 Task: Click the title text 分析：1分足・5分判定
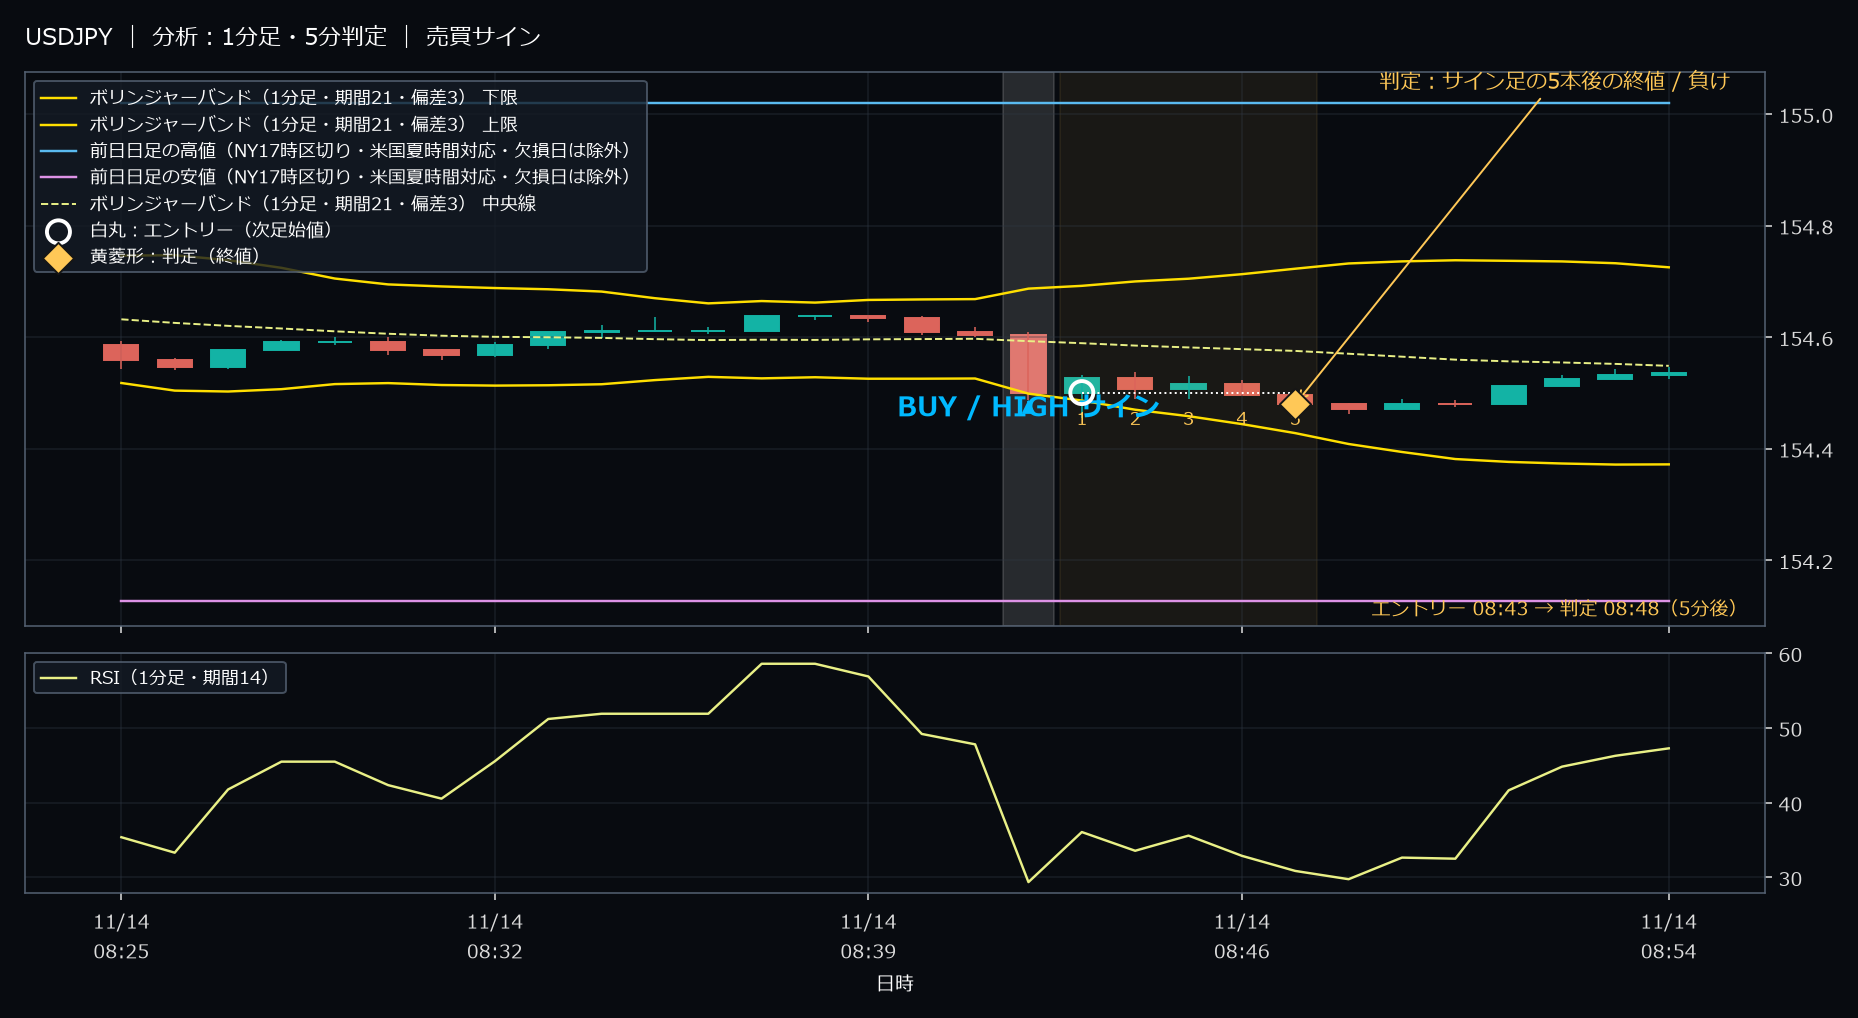click(x=269, y=37)
